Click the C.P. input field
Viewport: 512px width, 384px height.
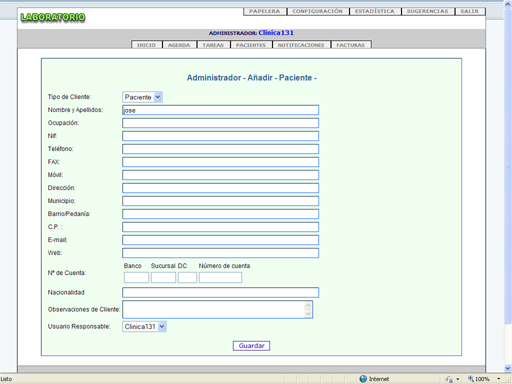tap(220, 227)
